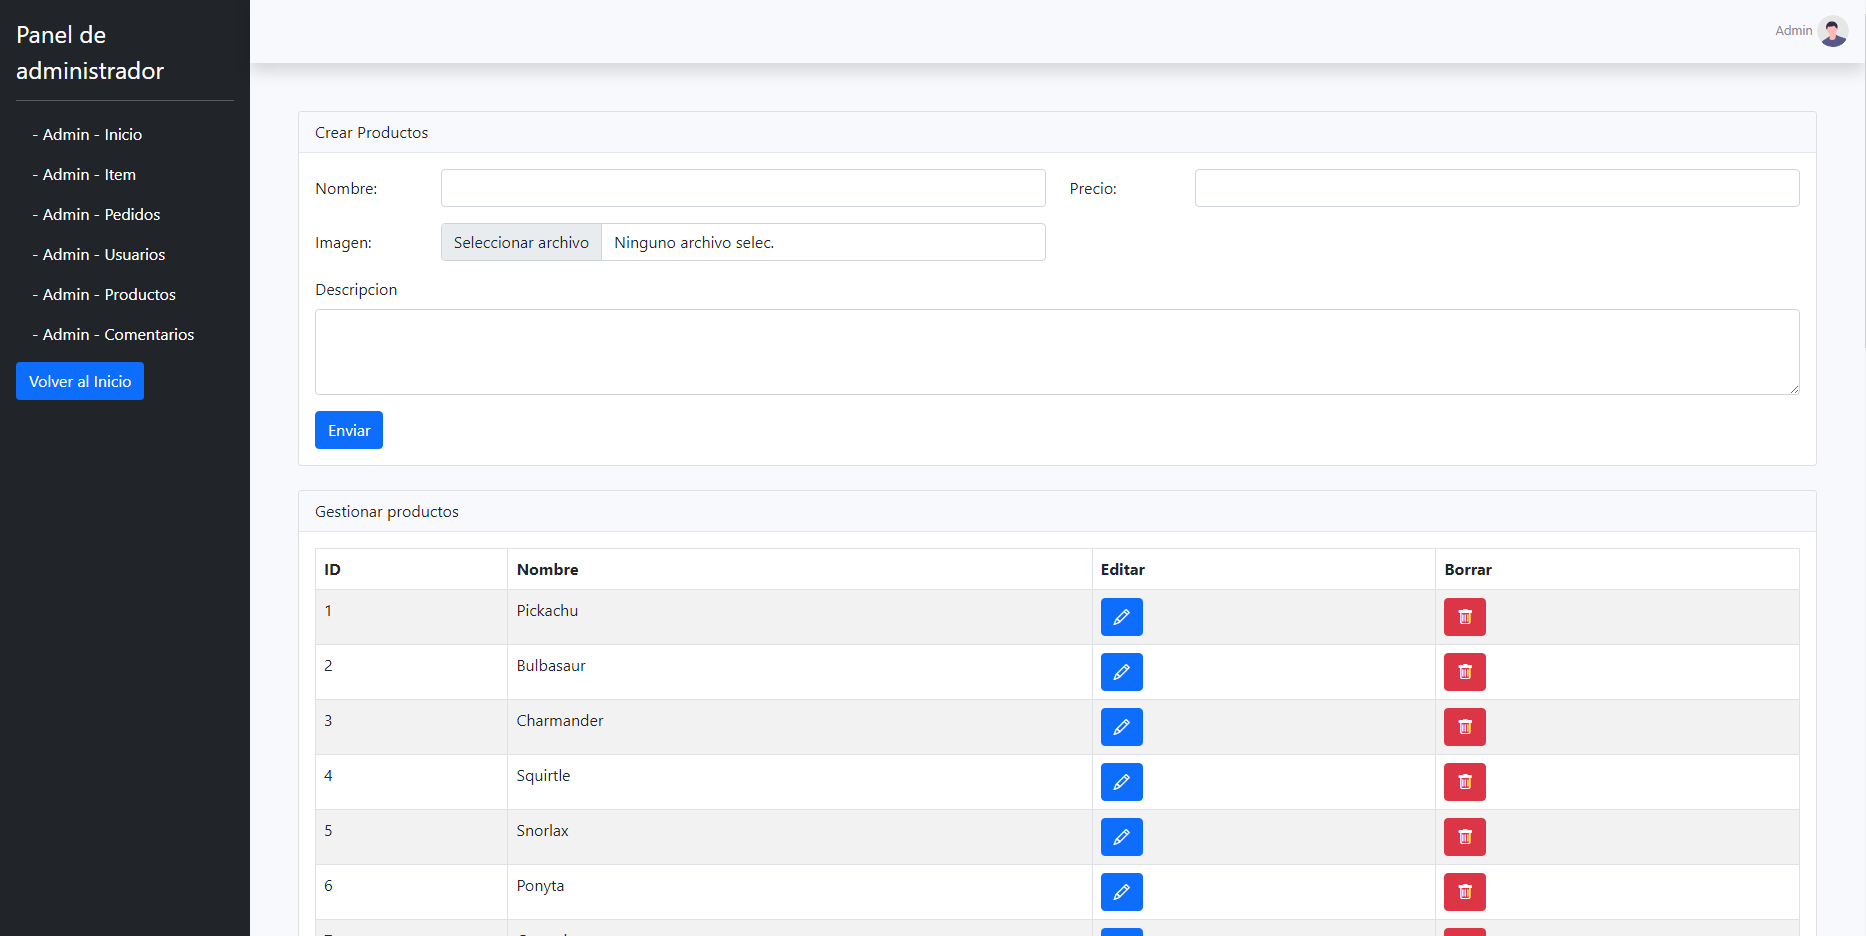Viewport: 1866px width, 936px height.
Task: Click the trash icon for Pickachu
Action: point(1464,617)
